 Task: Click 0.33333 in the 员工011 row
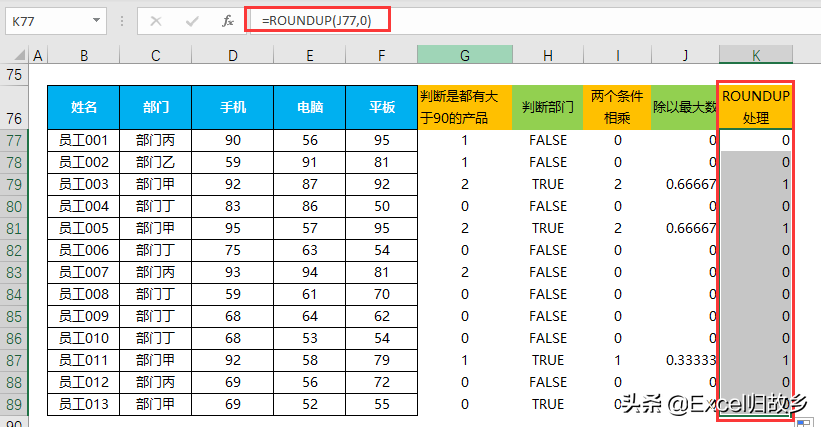pyautogui.click(x=685, y=360)
